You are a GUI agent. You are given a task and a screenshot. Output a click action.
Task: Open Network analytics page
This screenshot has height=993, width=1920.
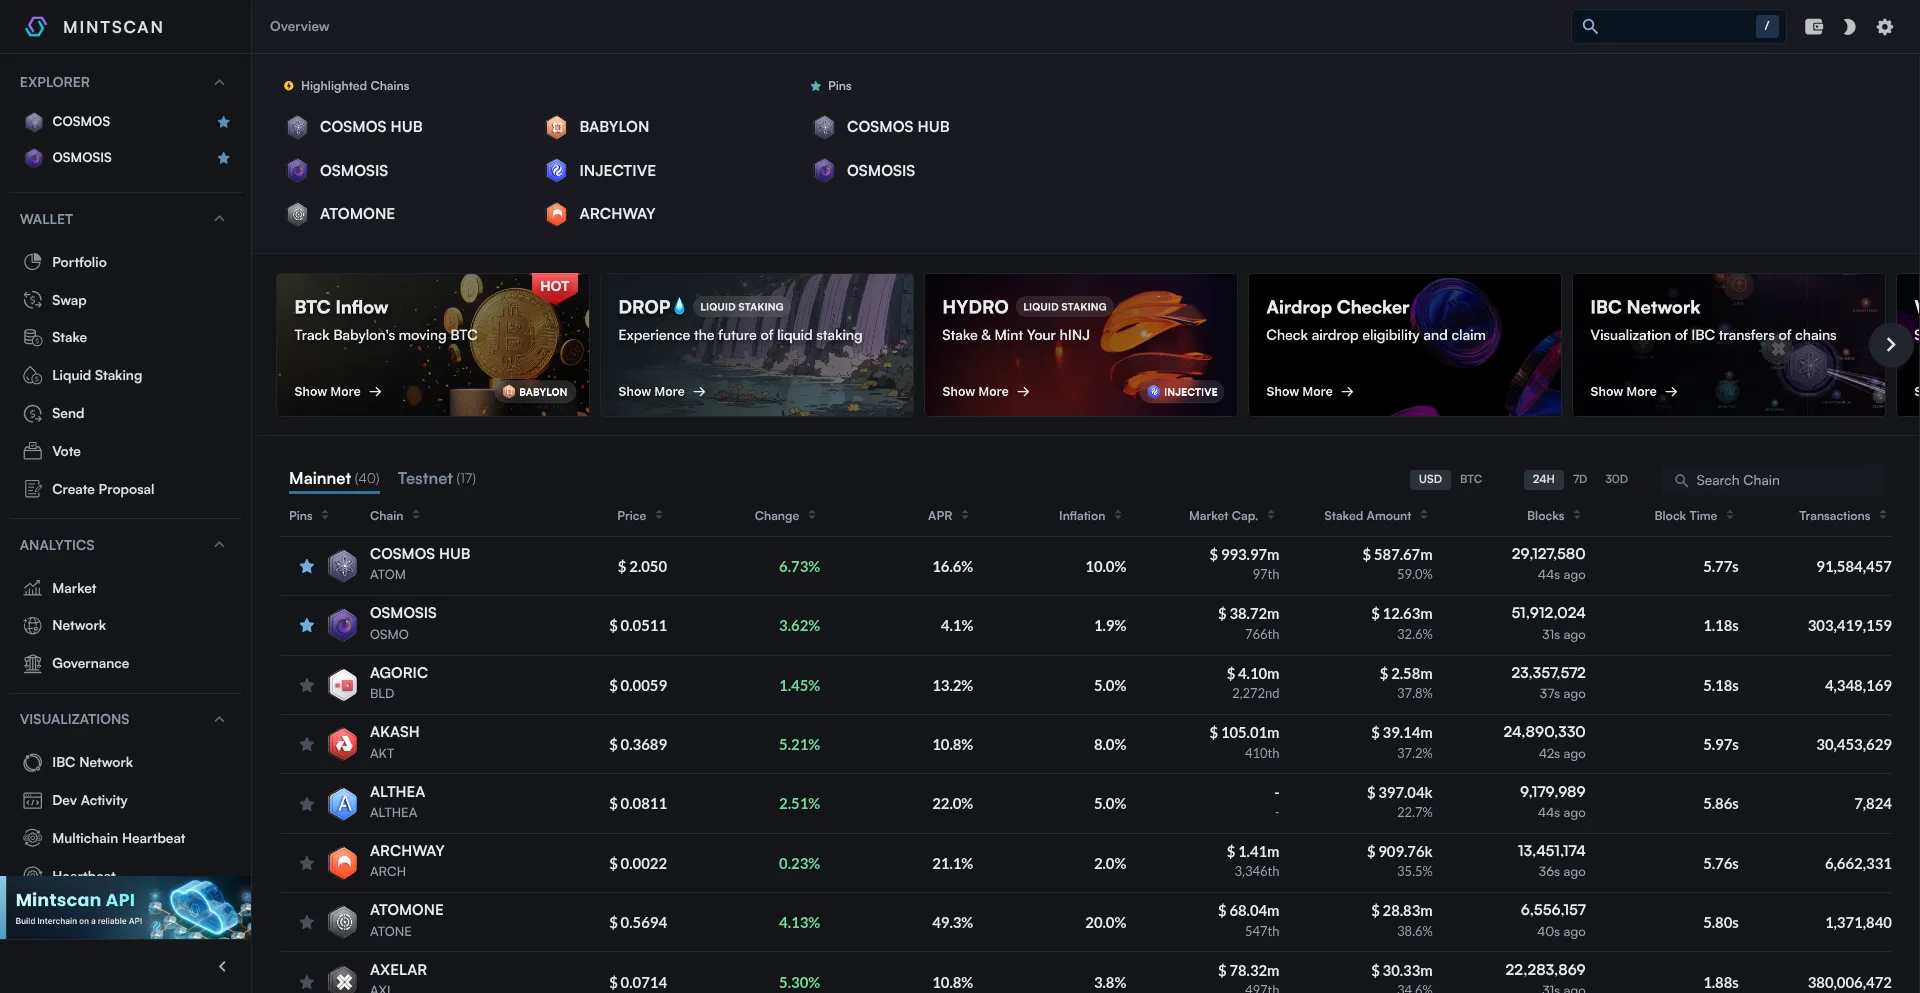pyautogui.click(x=79, y=625)
